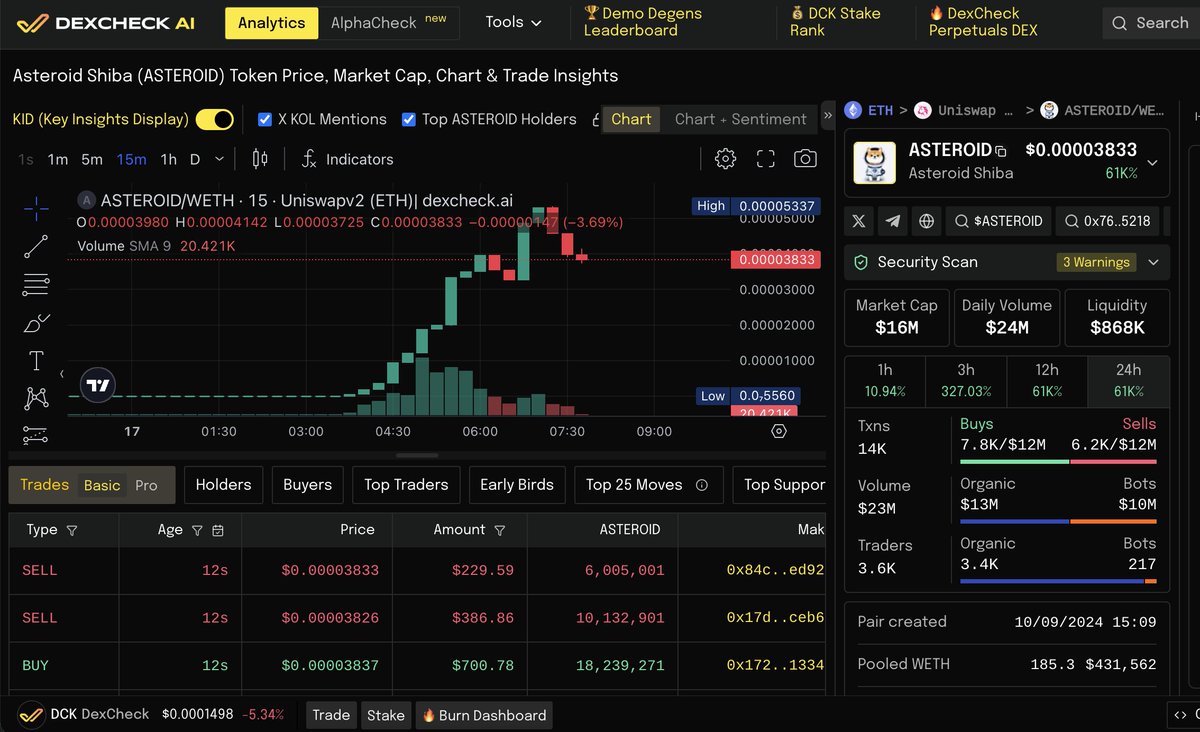This screenshot has width=1200, height=732.
Task: Set chart interval to D
Action: [x=195, y=159]
